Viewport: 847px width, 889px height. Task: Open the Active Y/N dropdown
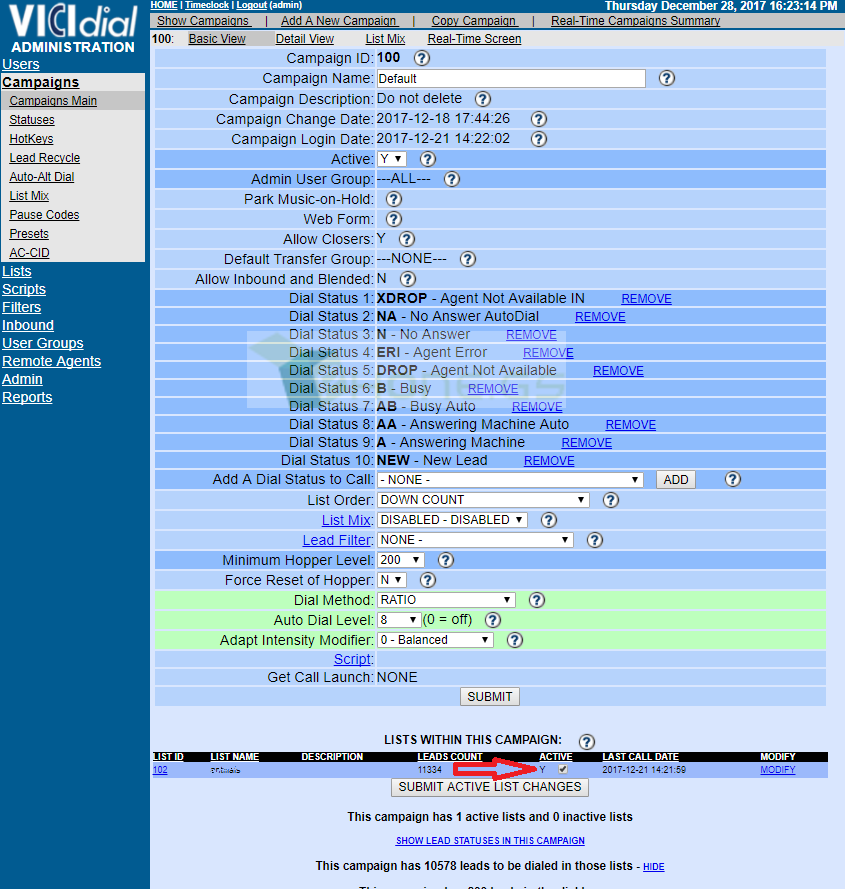point(392,159)
